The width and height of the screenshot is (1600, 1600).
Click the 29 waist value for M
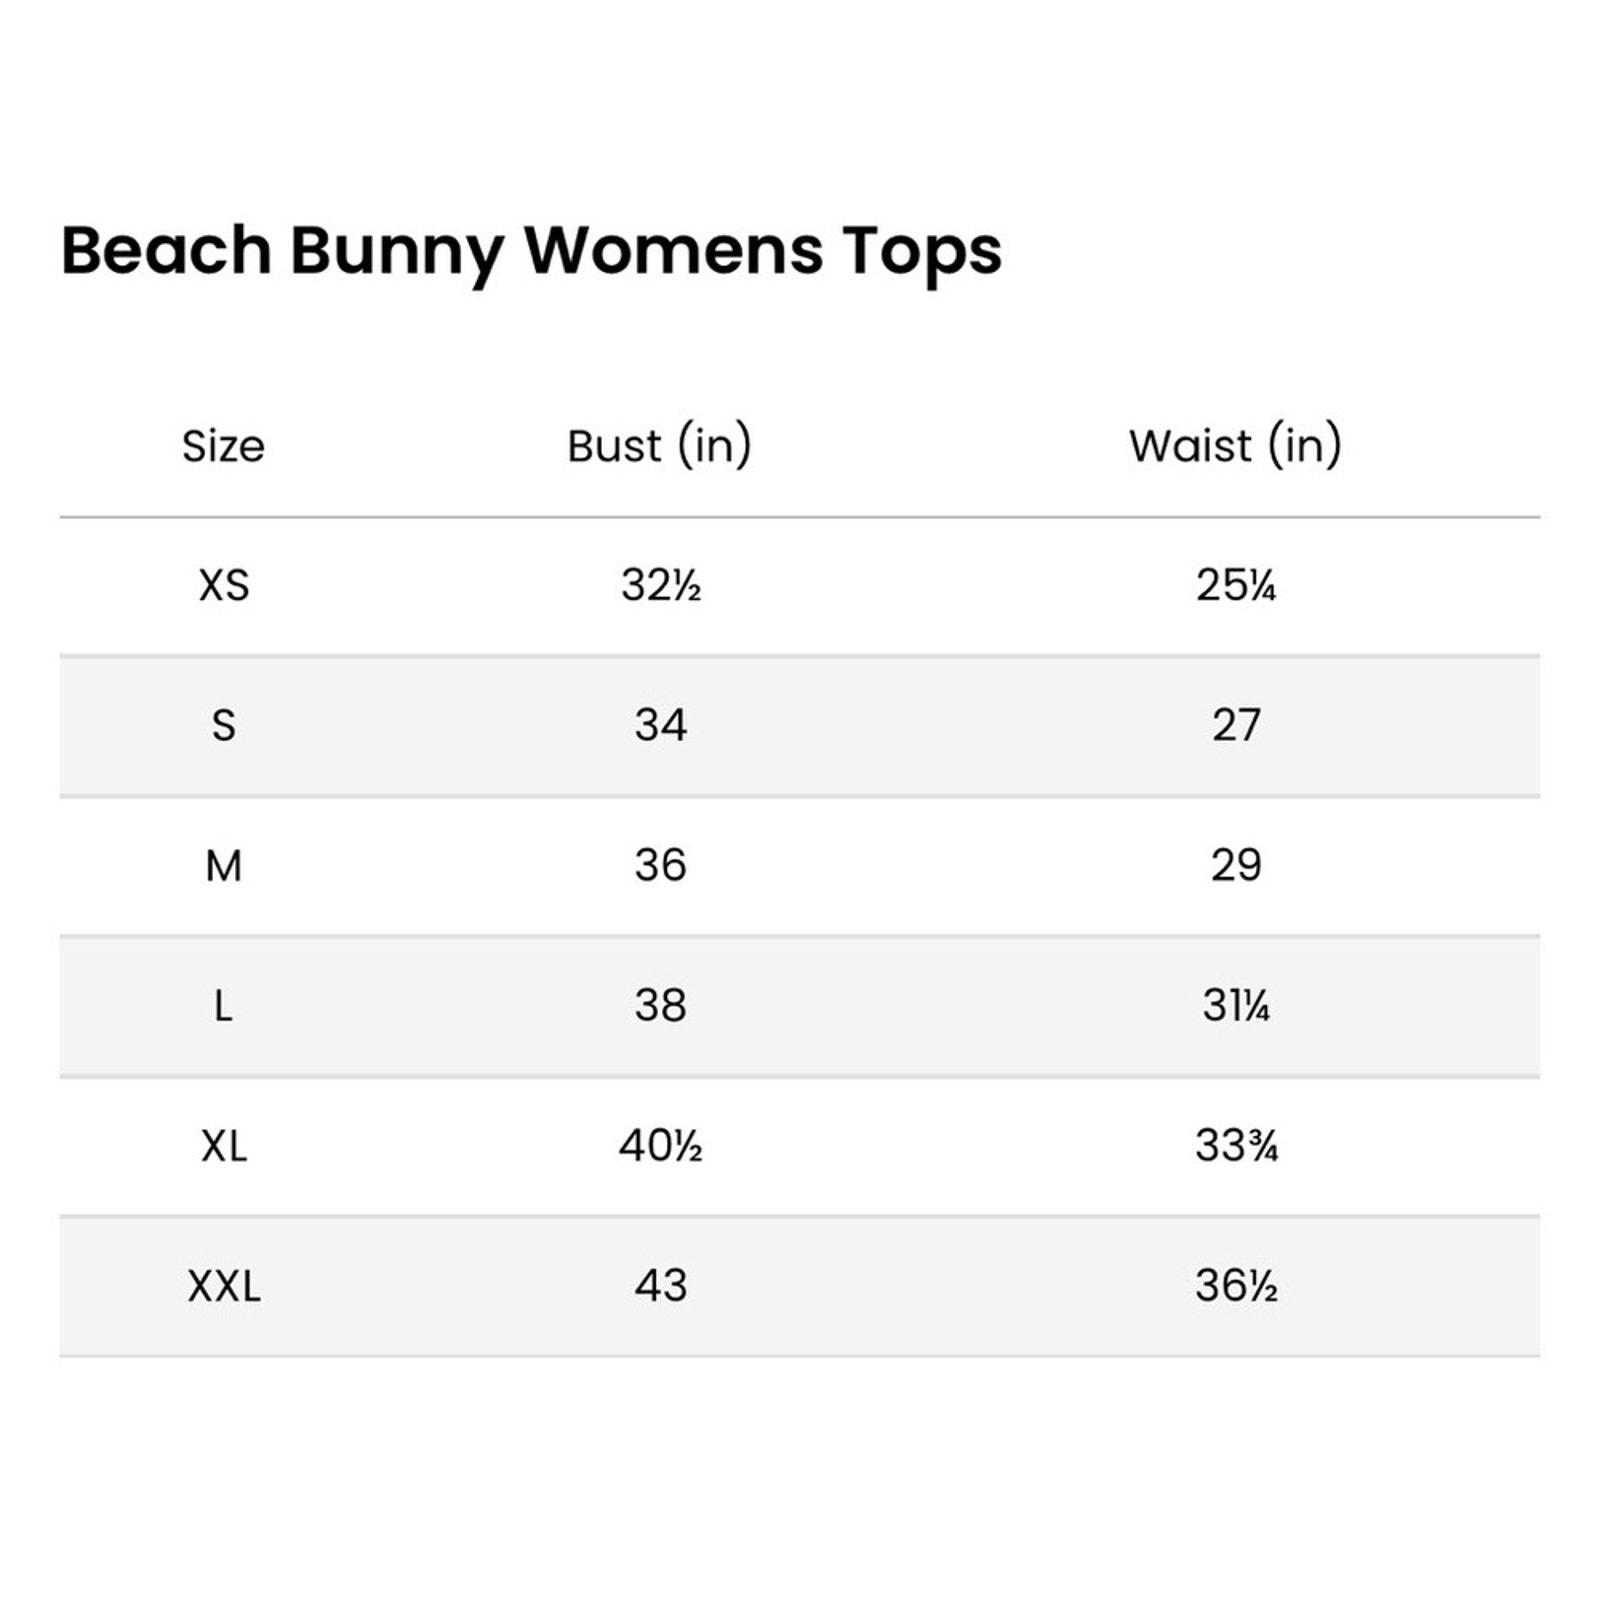point(1236,866)
